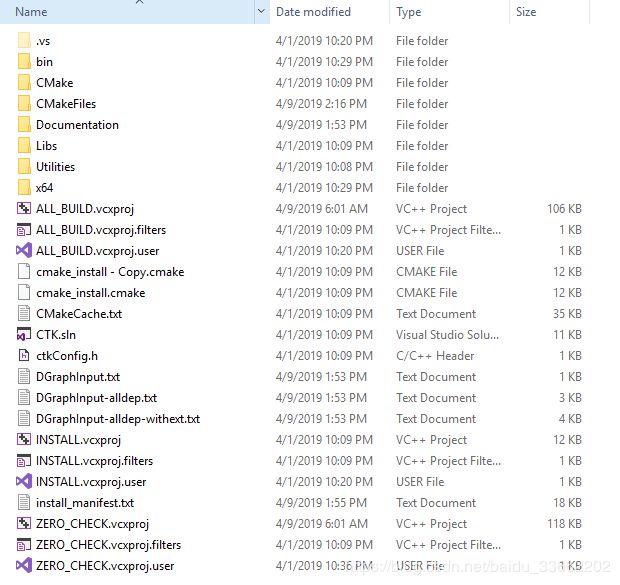Click the .vs folder icon

click(x=24, y=41)
